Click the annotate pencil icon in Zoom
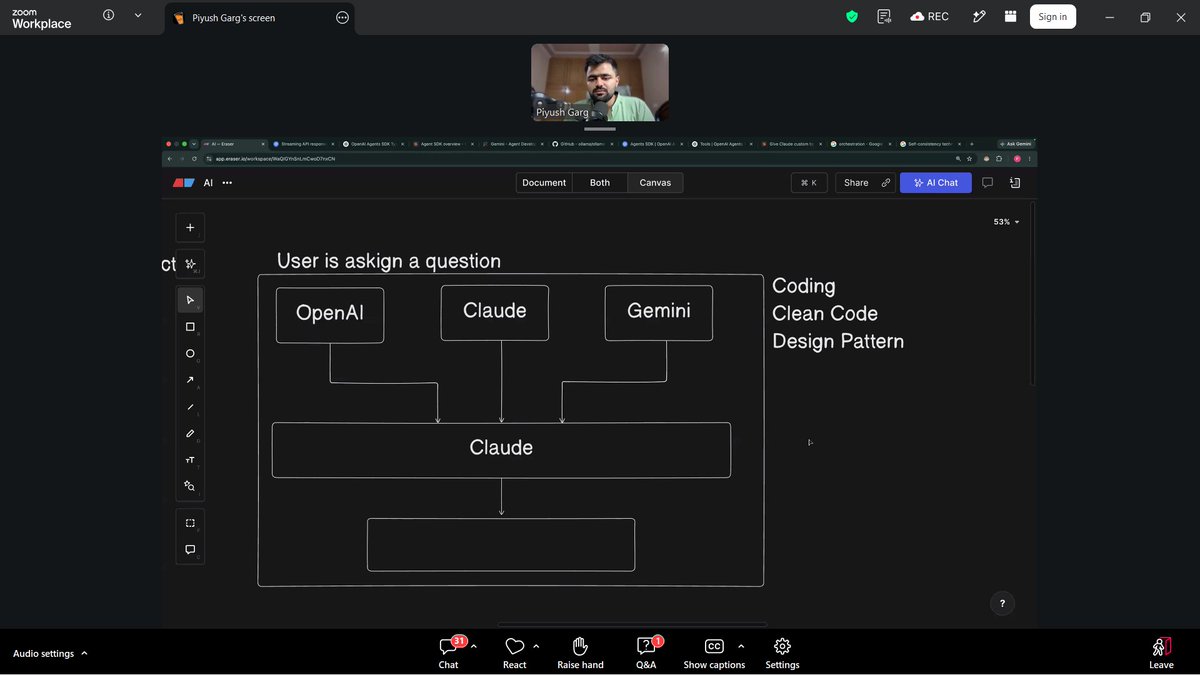The image size is (1200, 675). coord(980,16)
